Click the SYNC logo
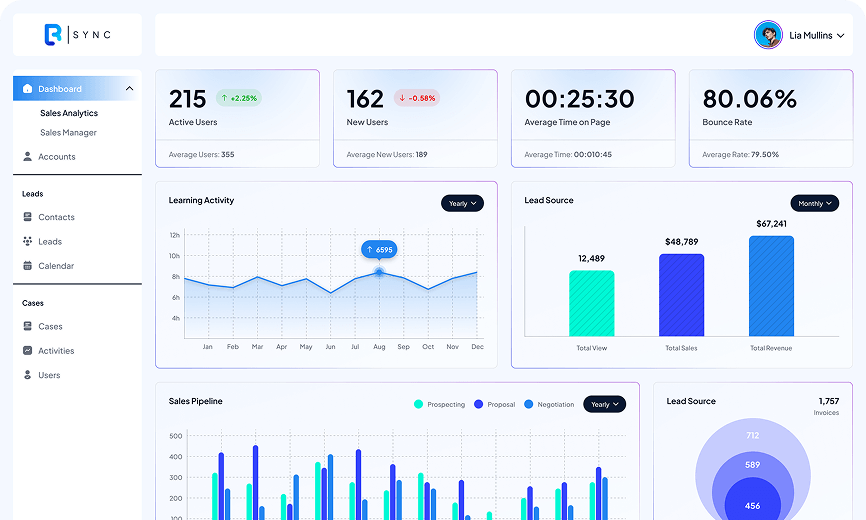The image size is (866, 520). 77,34
